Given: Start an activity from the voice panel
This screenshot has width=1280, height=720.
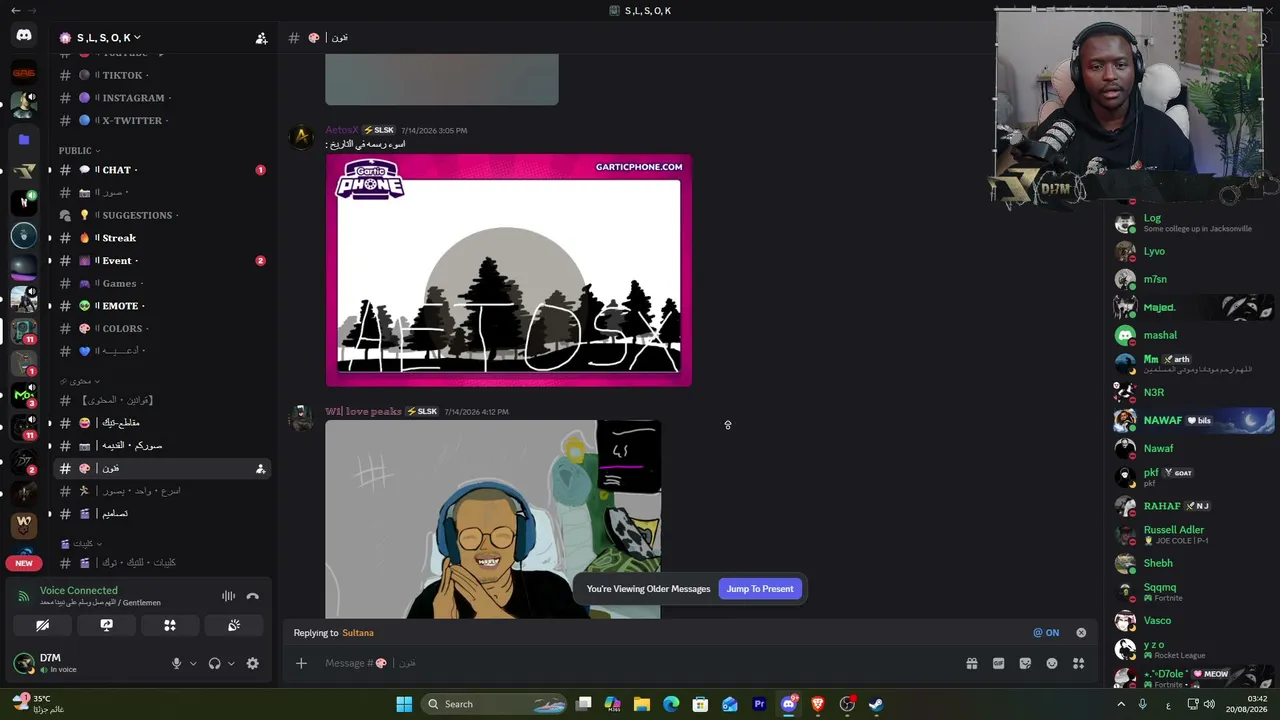Looking at the screenshot, I should click(170, 625).
